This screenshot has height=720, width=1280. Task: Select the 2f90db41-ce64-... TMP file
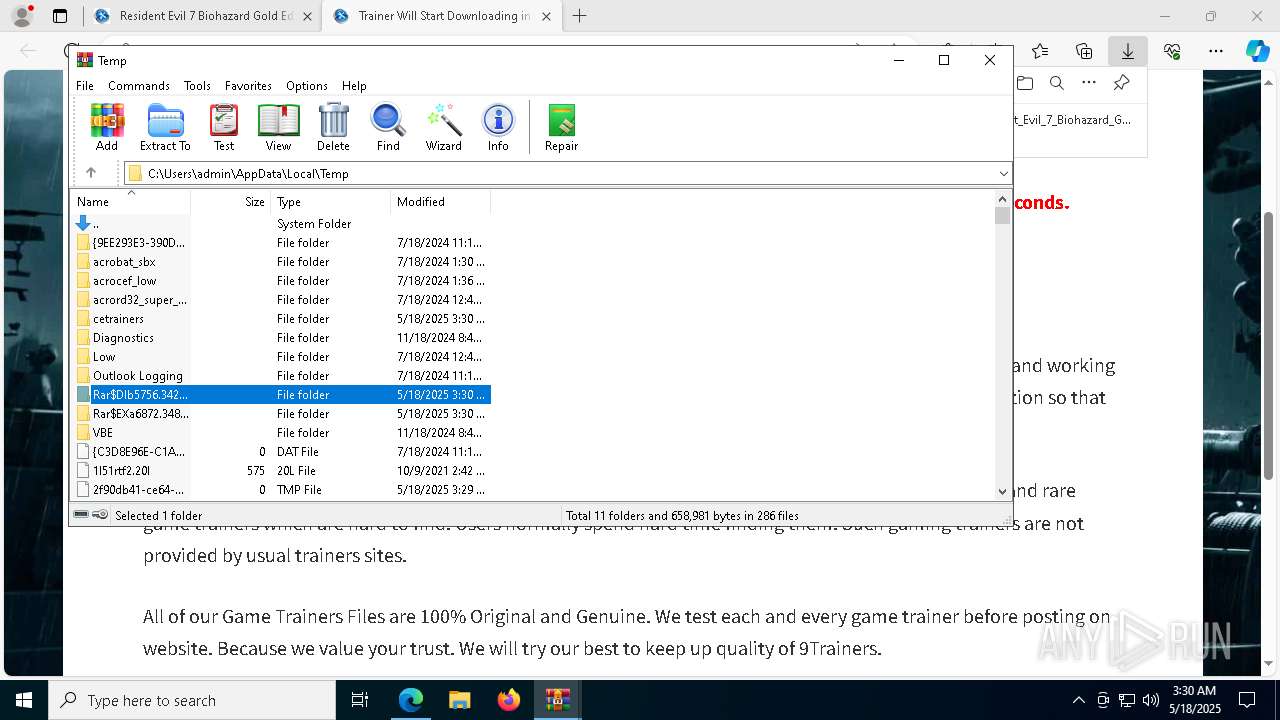[x=282, y=490]
